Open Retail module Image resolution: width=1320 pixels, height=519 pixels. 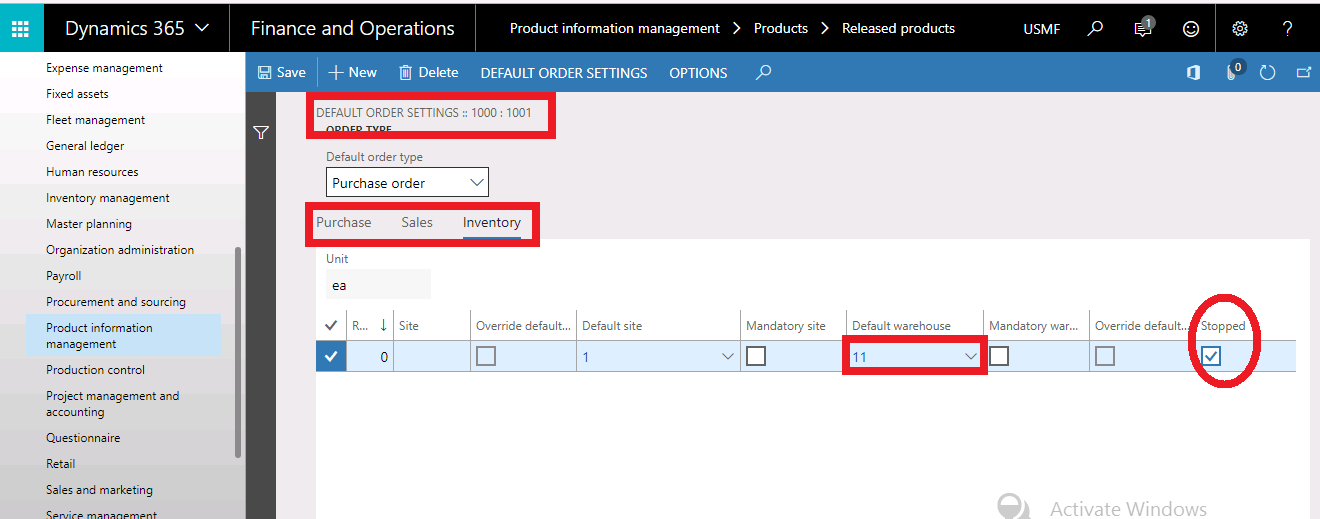click(x=60, y=464)
